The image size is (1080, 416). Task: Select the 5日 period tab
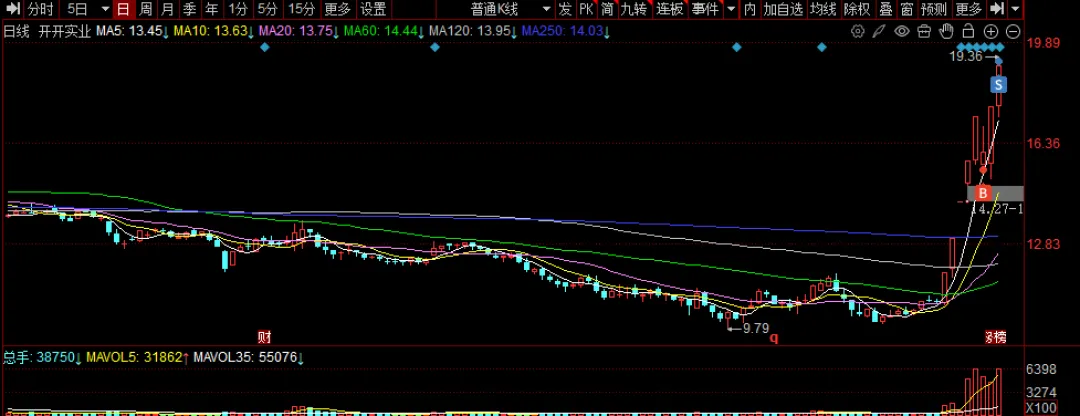[78, 10]
